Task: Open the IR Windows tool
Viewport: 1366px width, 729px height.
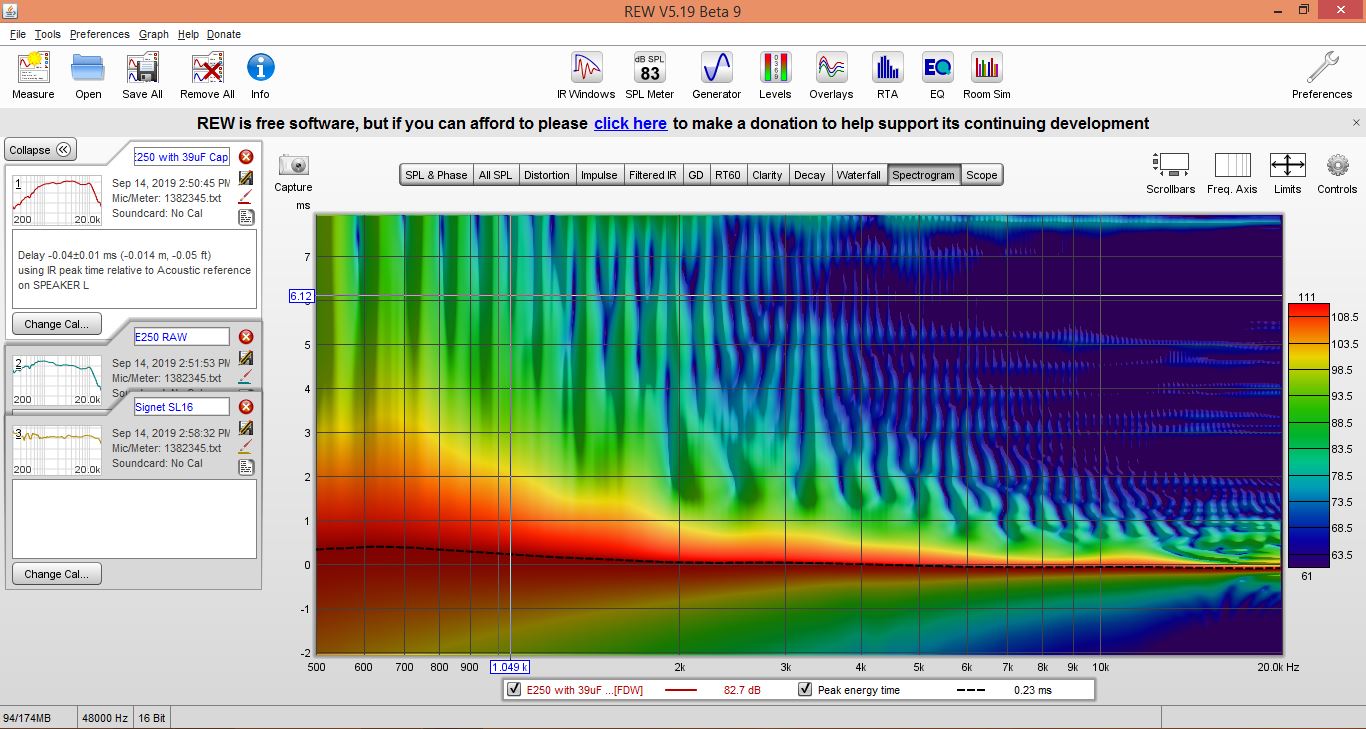Action: click(586, 68)
